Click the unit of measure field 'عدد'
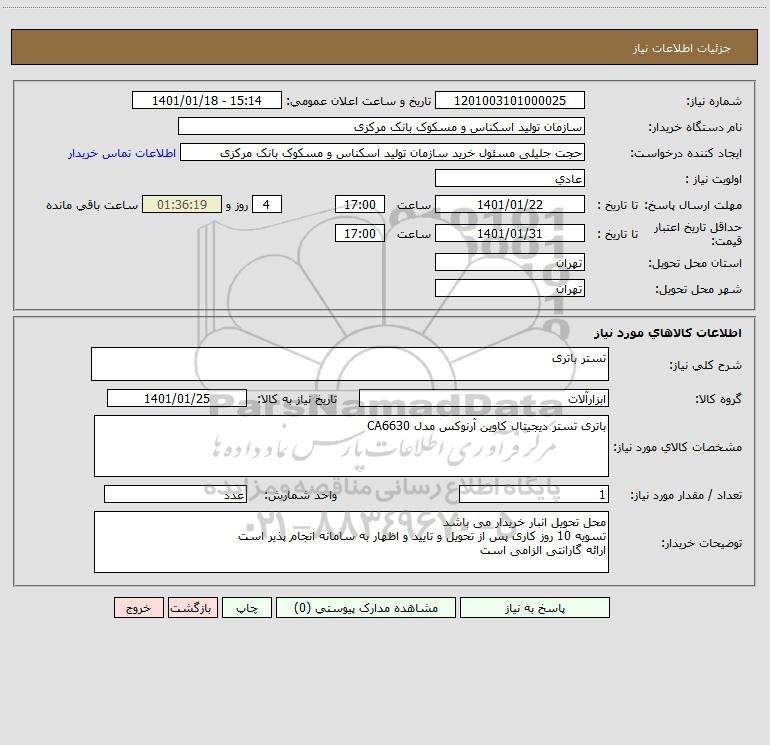Viewport: 770px width, 745px height. pos(175,495)
